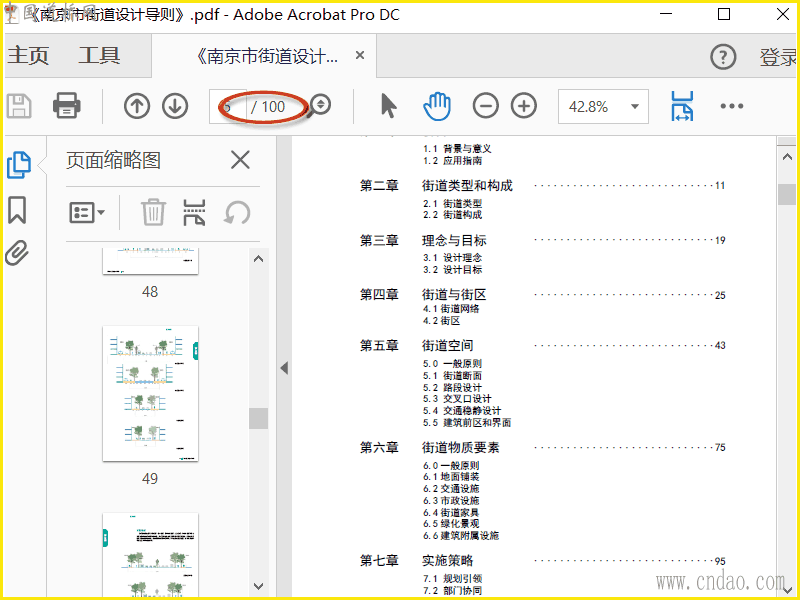This screenshot has height=600, width=800.
Task: Print the document using the printer icon
Action: (x=66, y=106)
